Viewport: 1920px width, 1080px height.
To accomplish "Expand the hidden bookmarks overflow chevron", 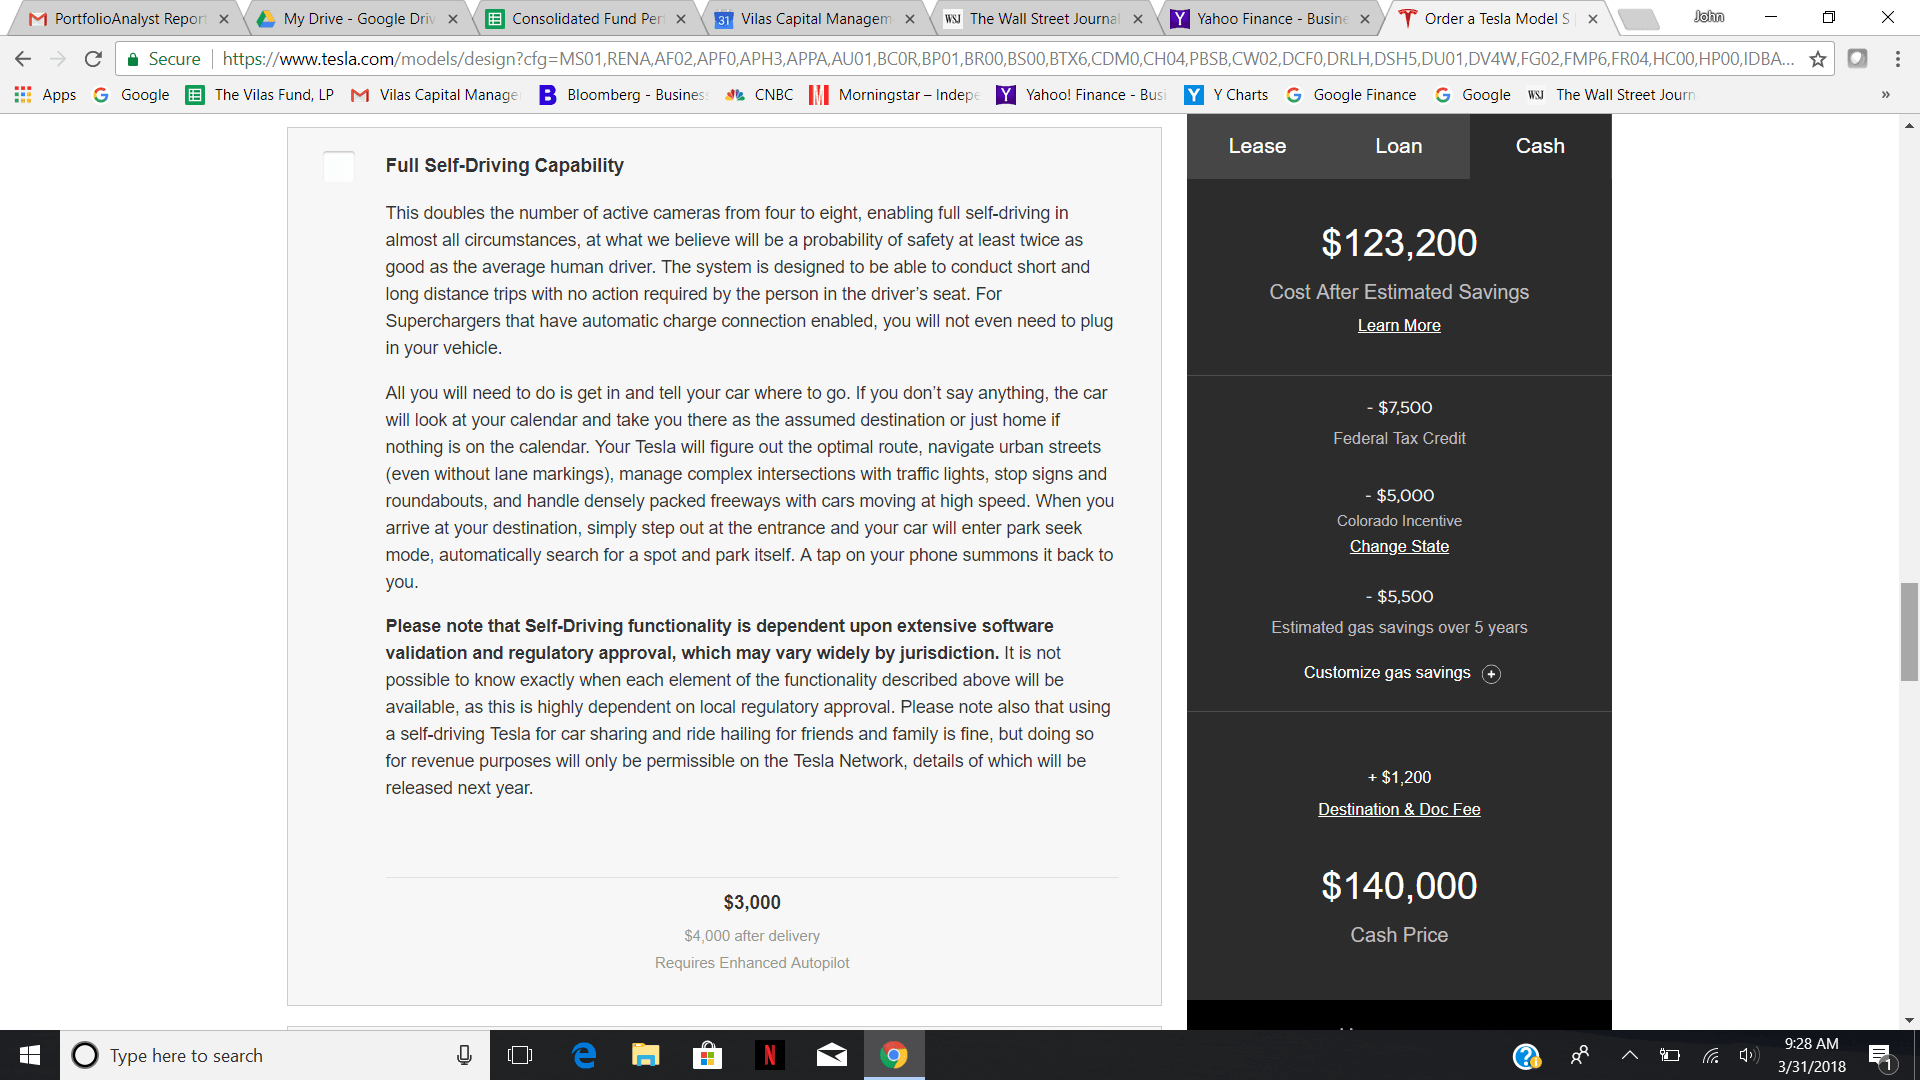I will pyautogui.click(x=1885, y=95).
